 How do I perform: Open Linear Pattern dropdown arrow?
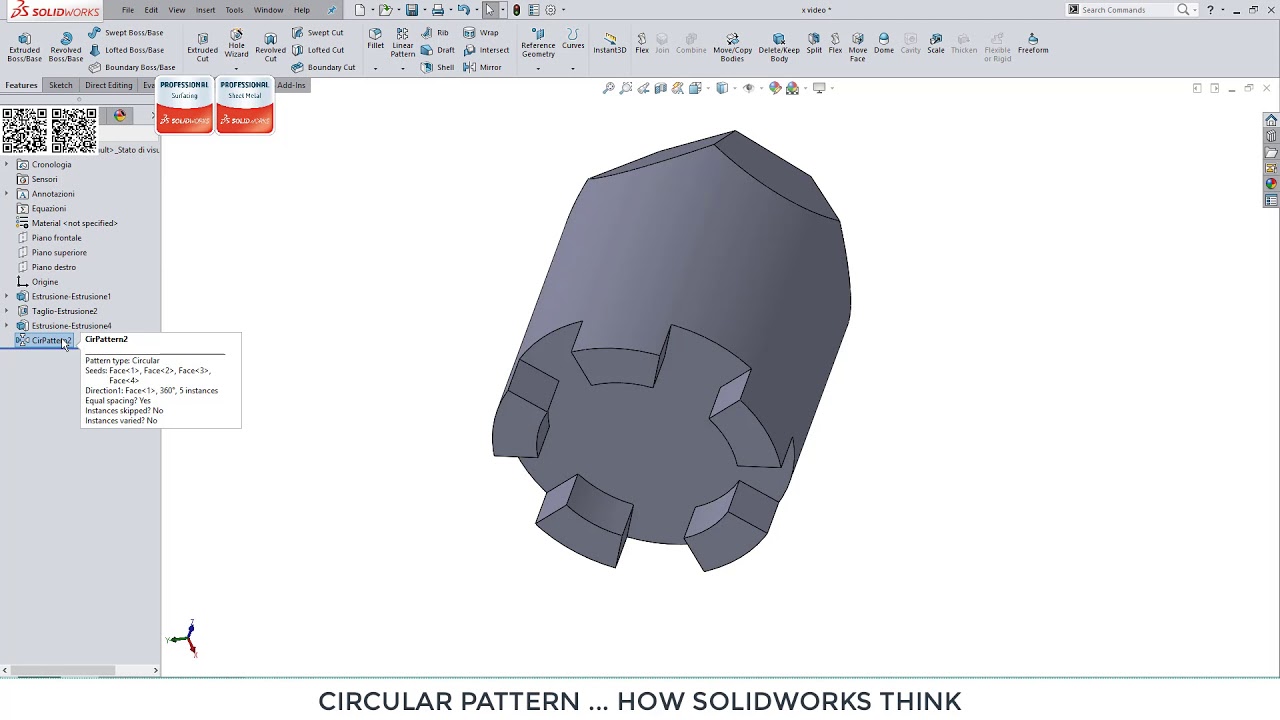click(x=403, y=68)
